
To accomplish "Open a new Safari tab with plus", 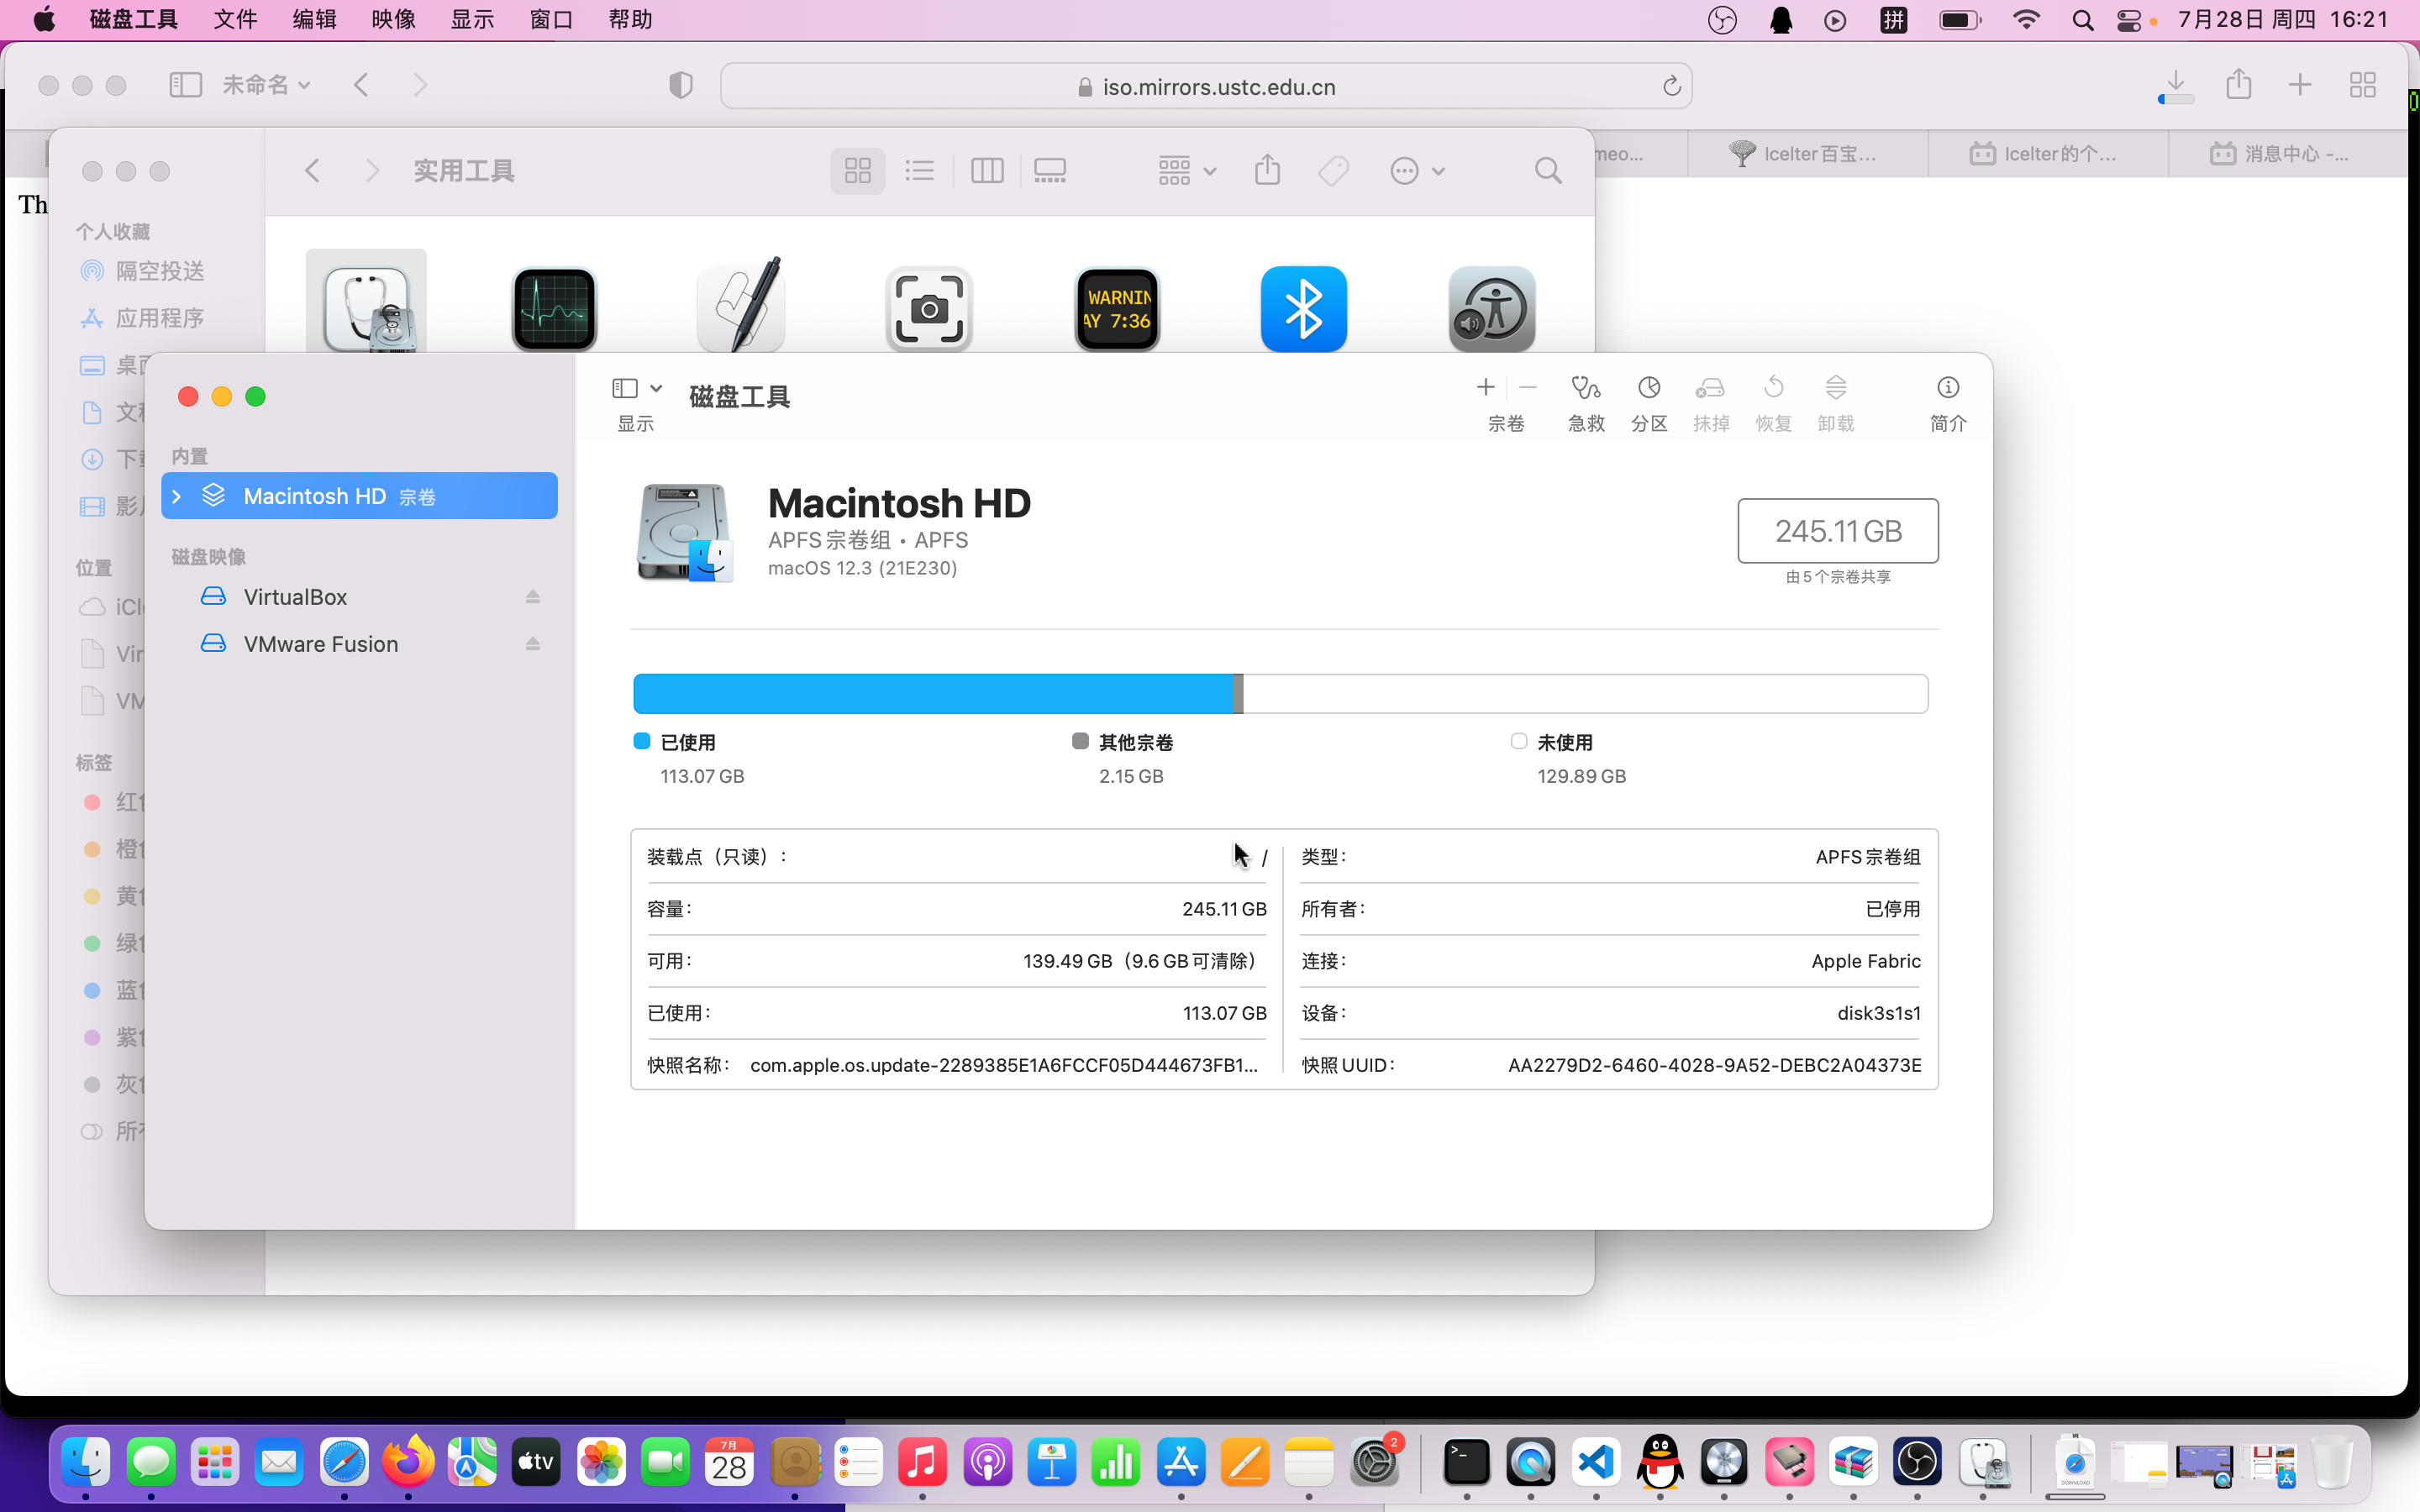I will coord(2300,85).
